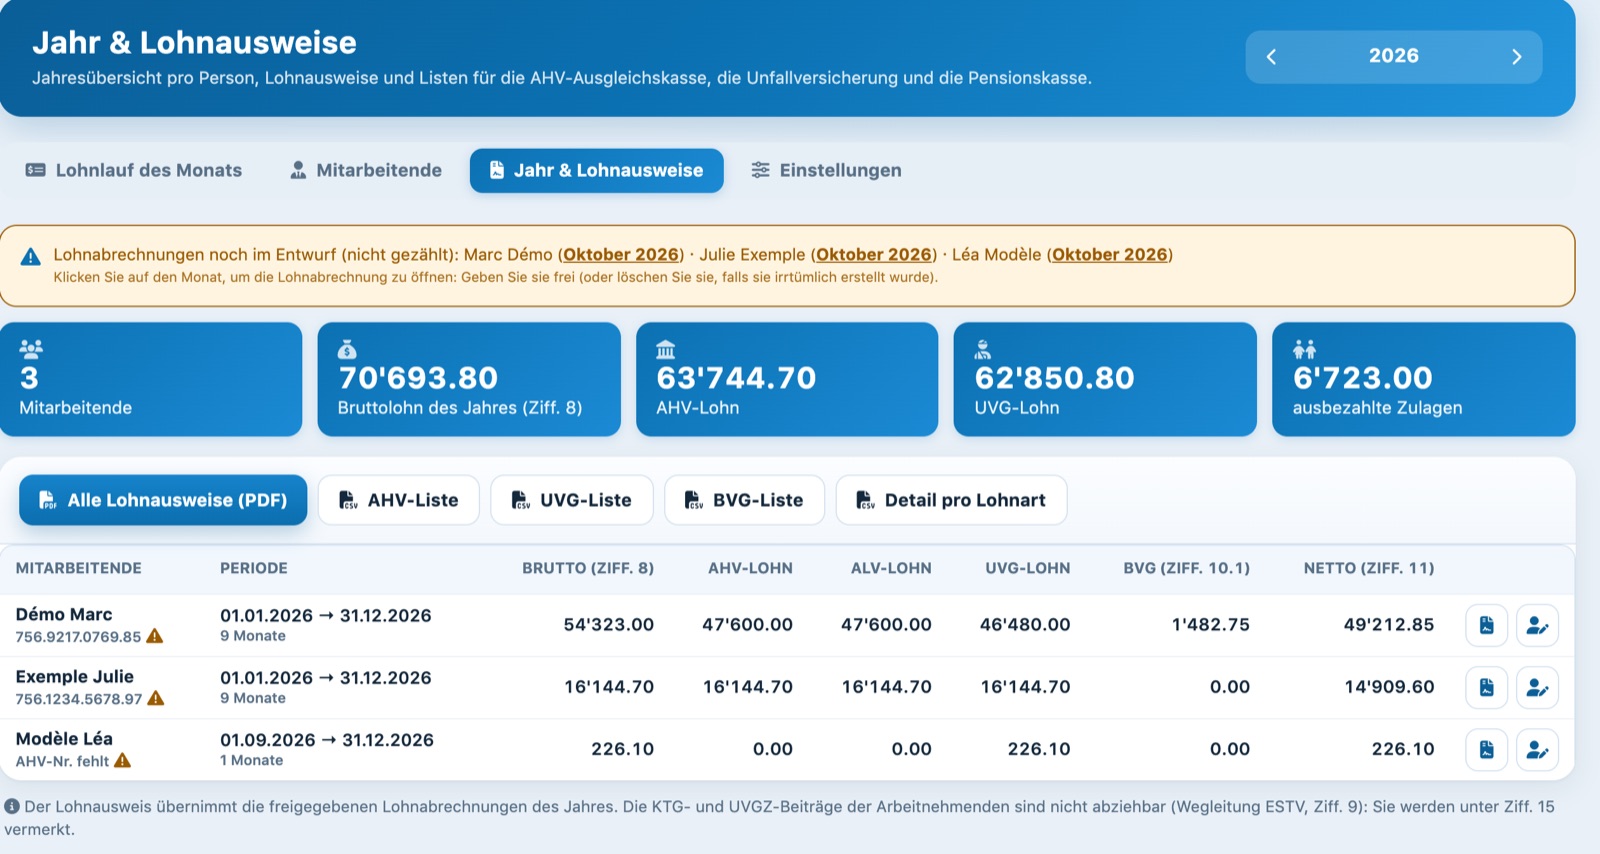This screenshot has height=854, width=1600.
Task: Click the worker icon on the UVG-Lohn card
Action: (x=983, y=349)
